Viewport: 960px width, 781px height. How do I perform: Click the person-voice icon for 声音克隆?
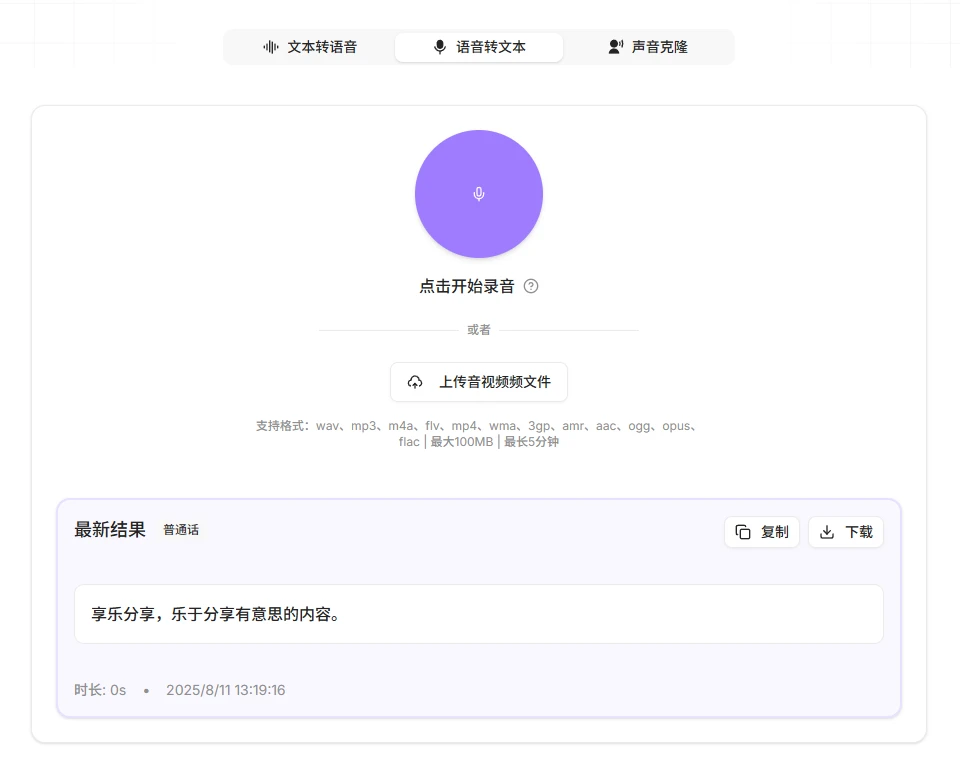click(x=616, y=47)
